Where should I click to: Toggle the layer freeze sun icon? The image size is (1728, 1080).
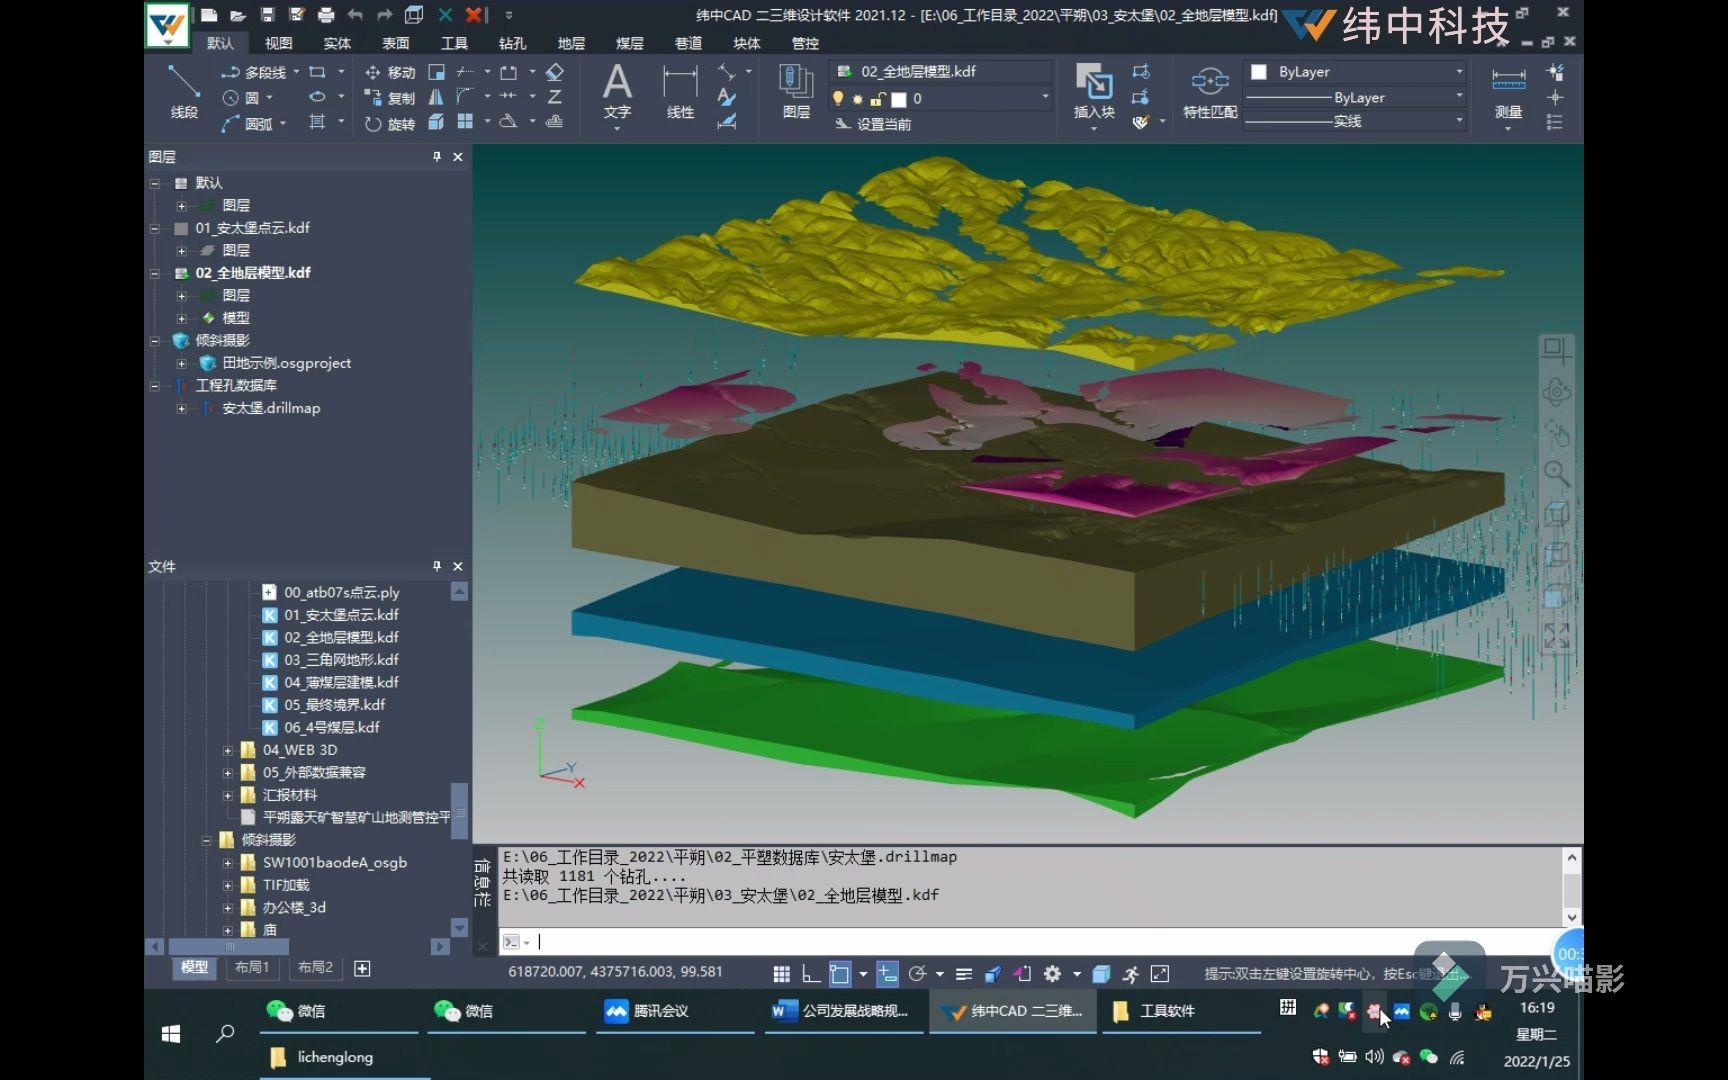point(858,99)
